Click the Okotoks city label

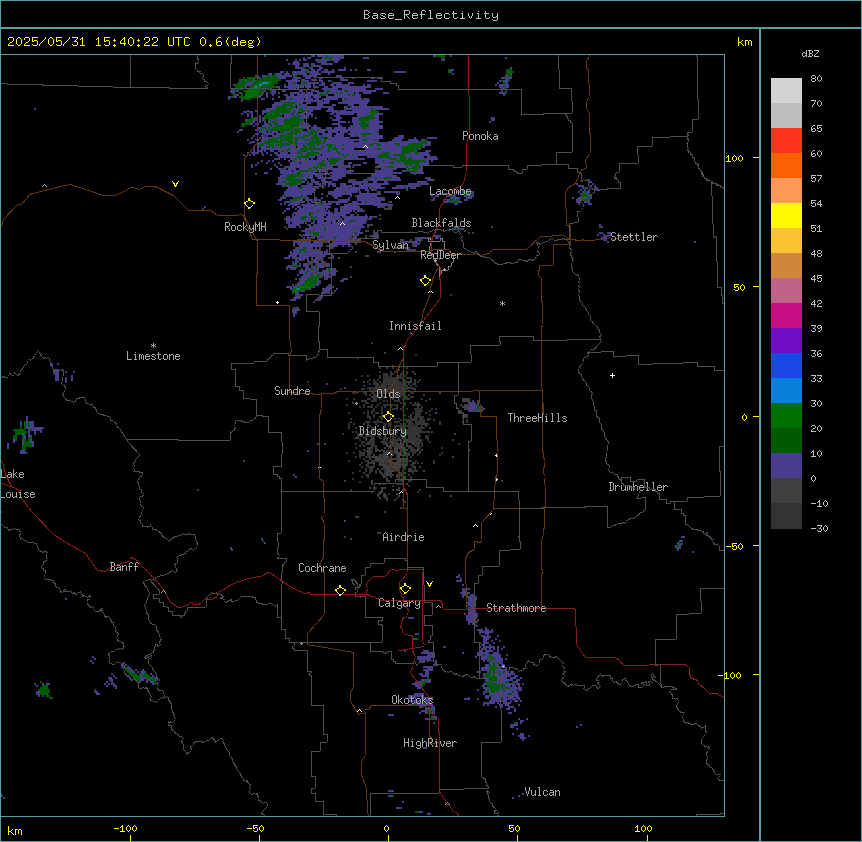coord(412,700)
